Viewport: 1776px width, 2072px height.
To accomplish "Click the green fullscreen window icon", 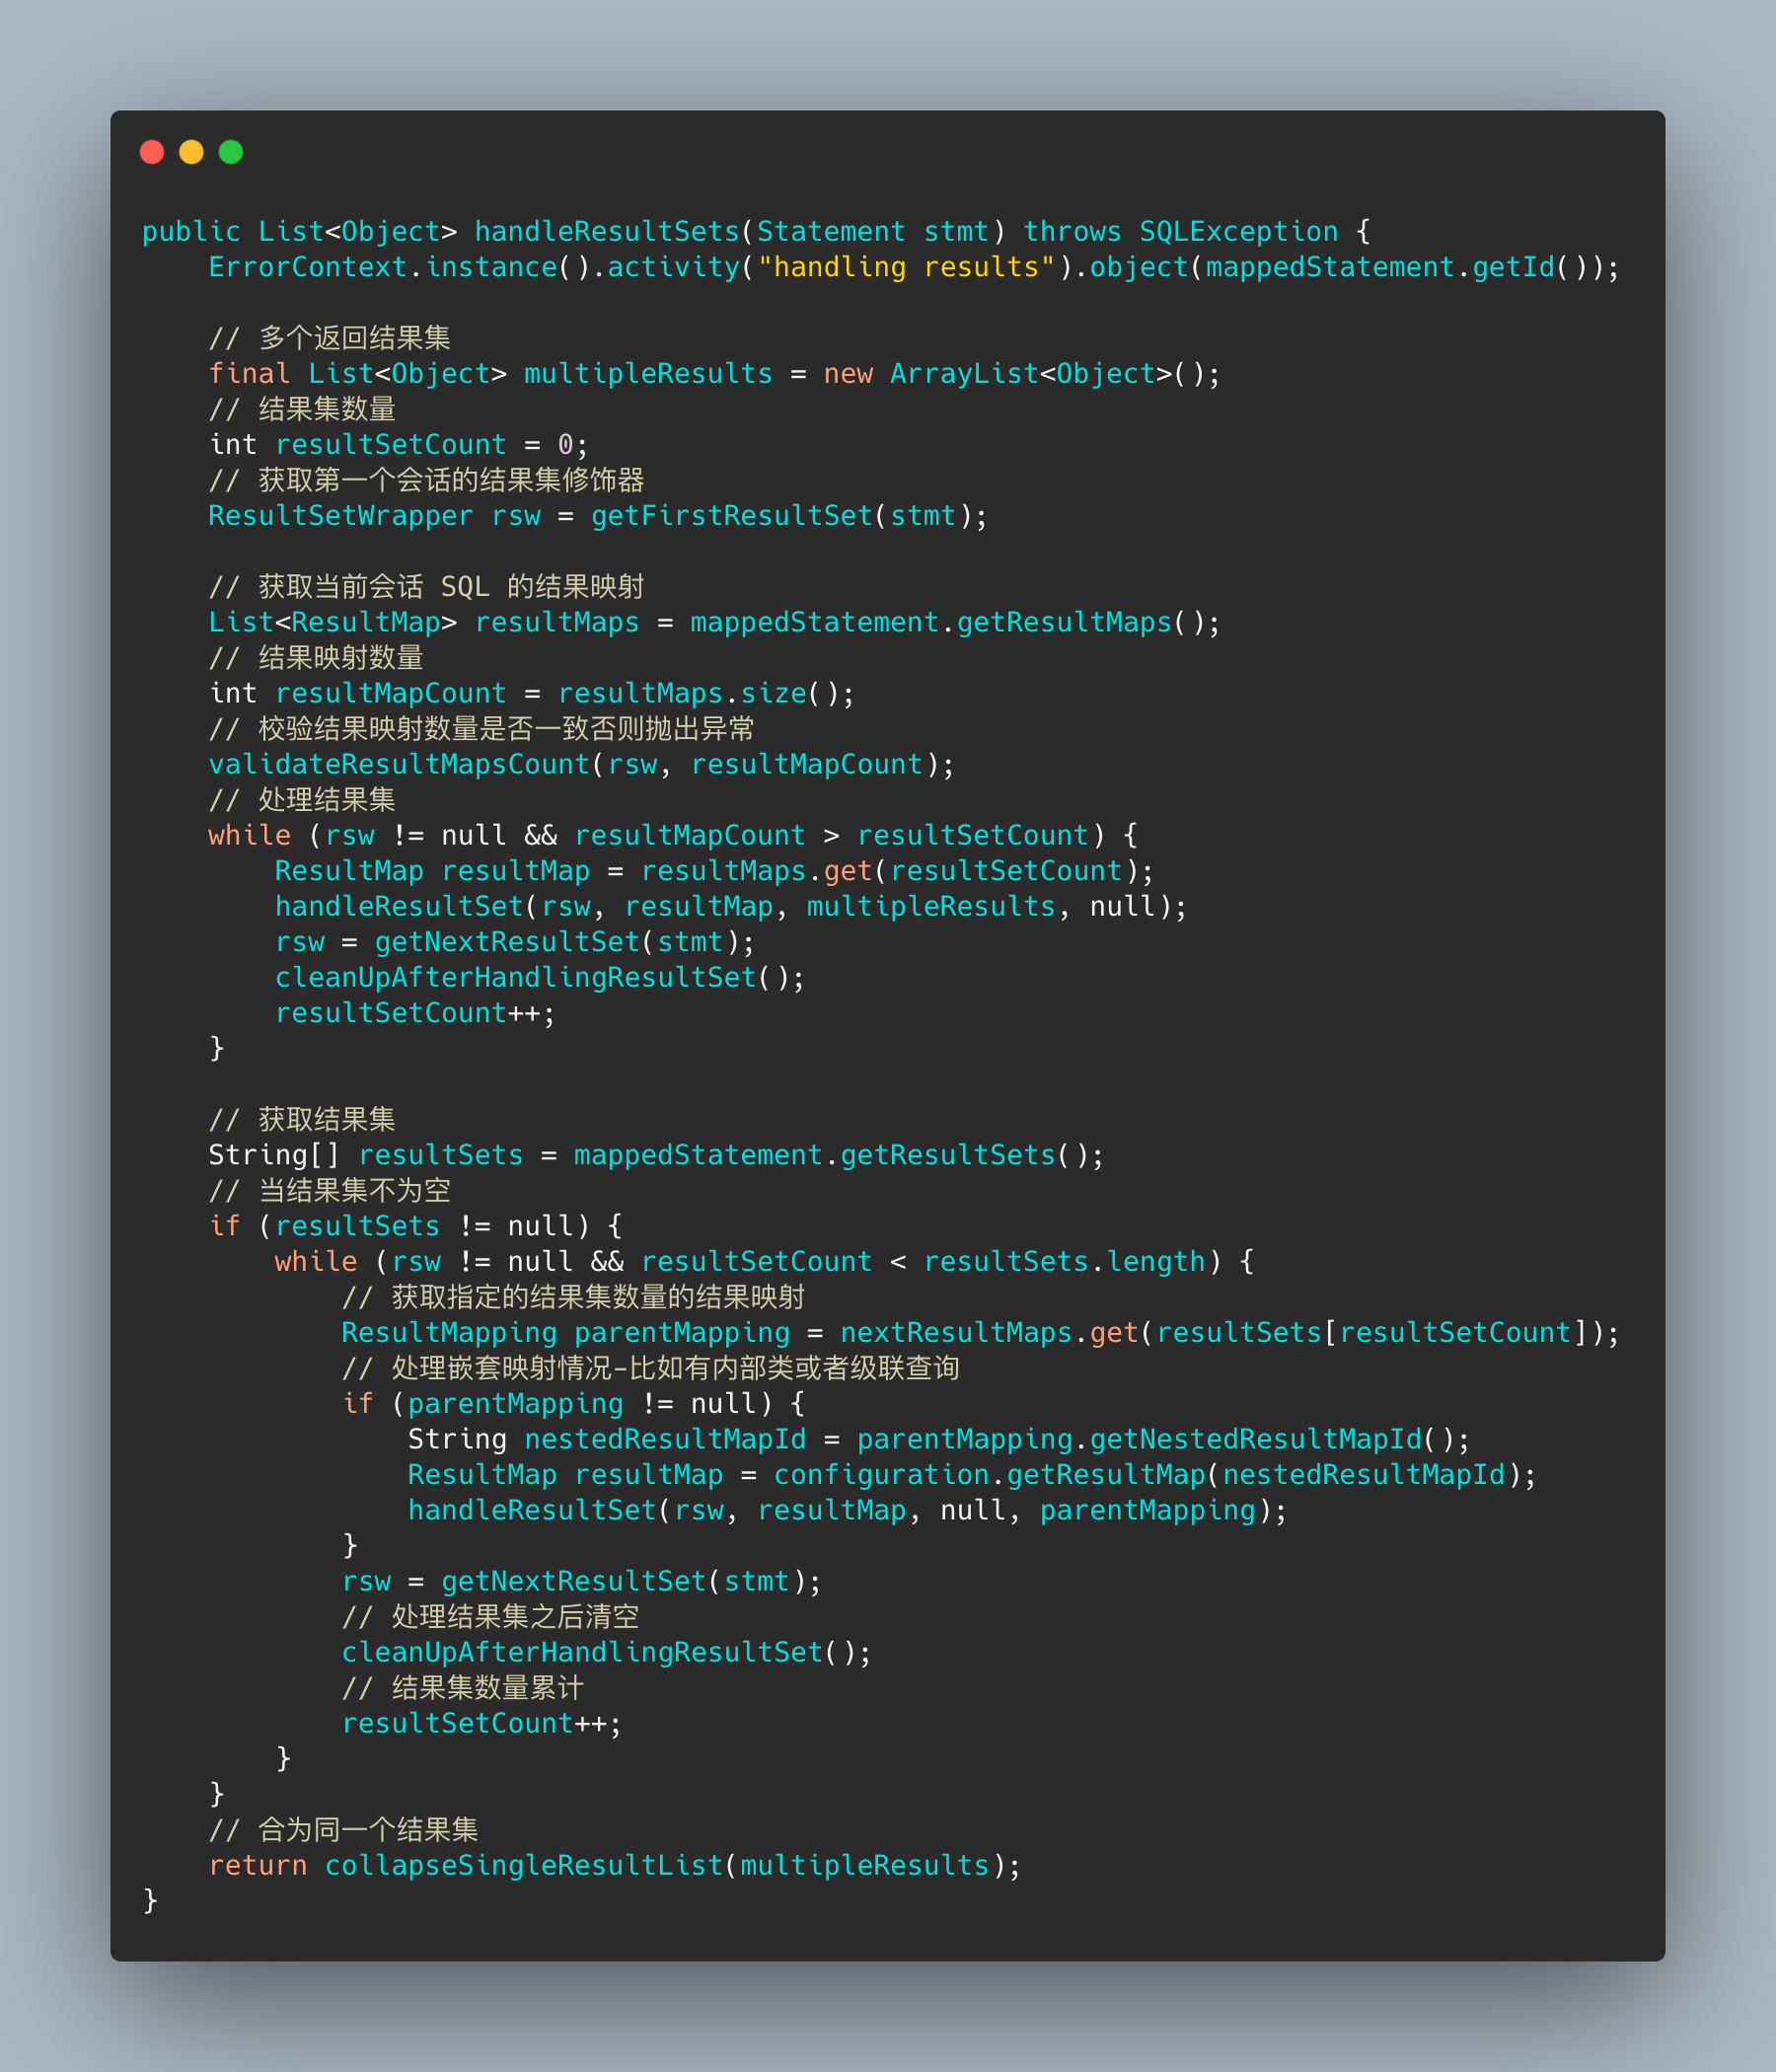I will [230, 152].
